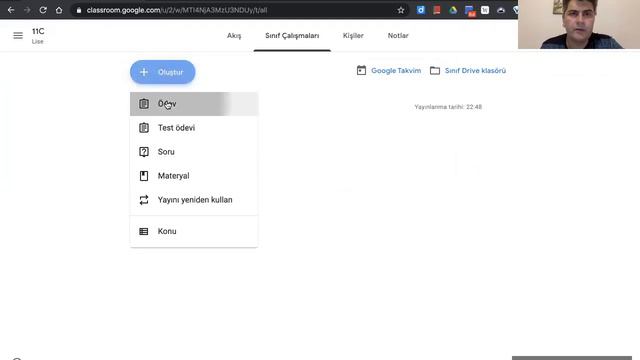Click the URL in the address bar
640x360 pixels.
[x=177, y=10]
